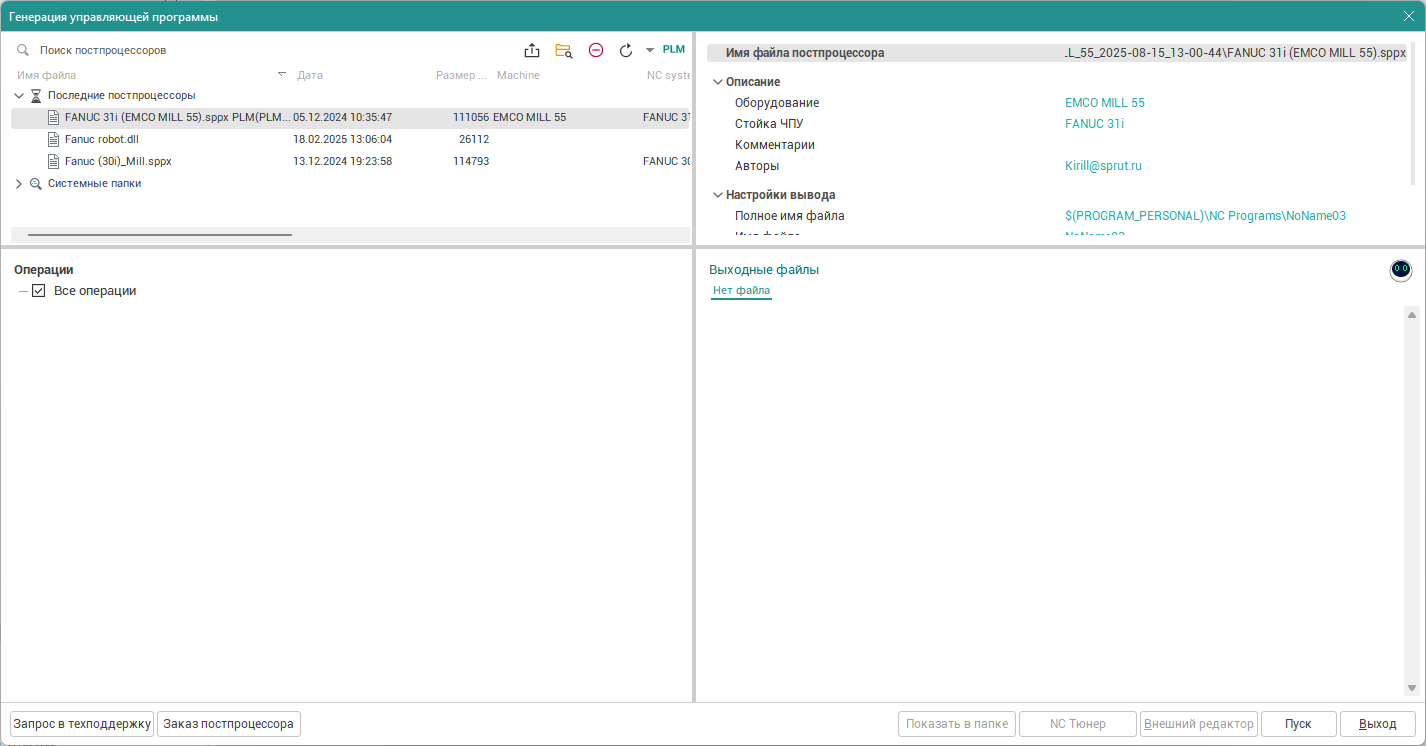Expand the 'Системные папки' node
1426x746 pixels.
point(19,184)
